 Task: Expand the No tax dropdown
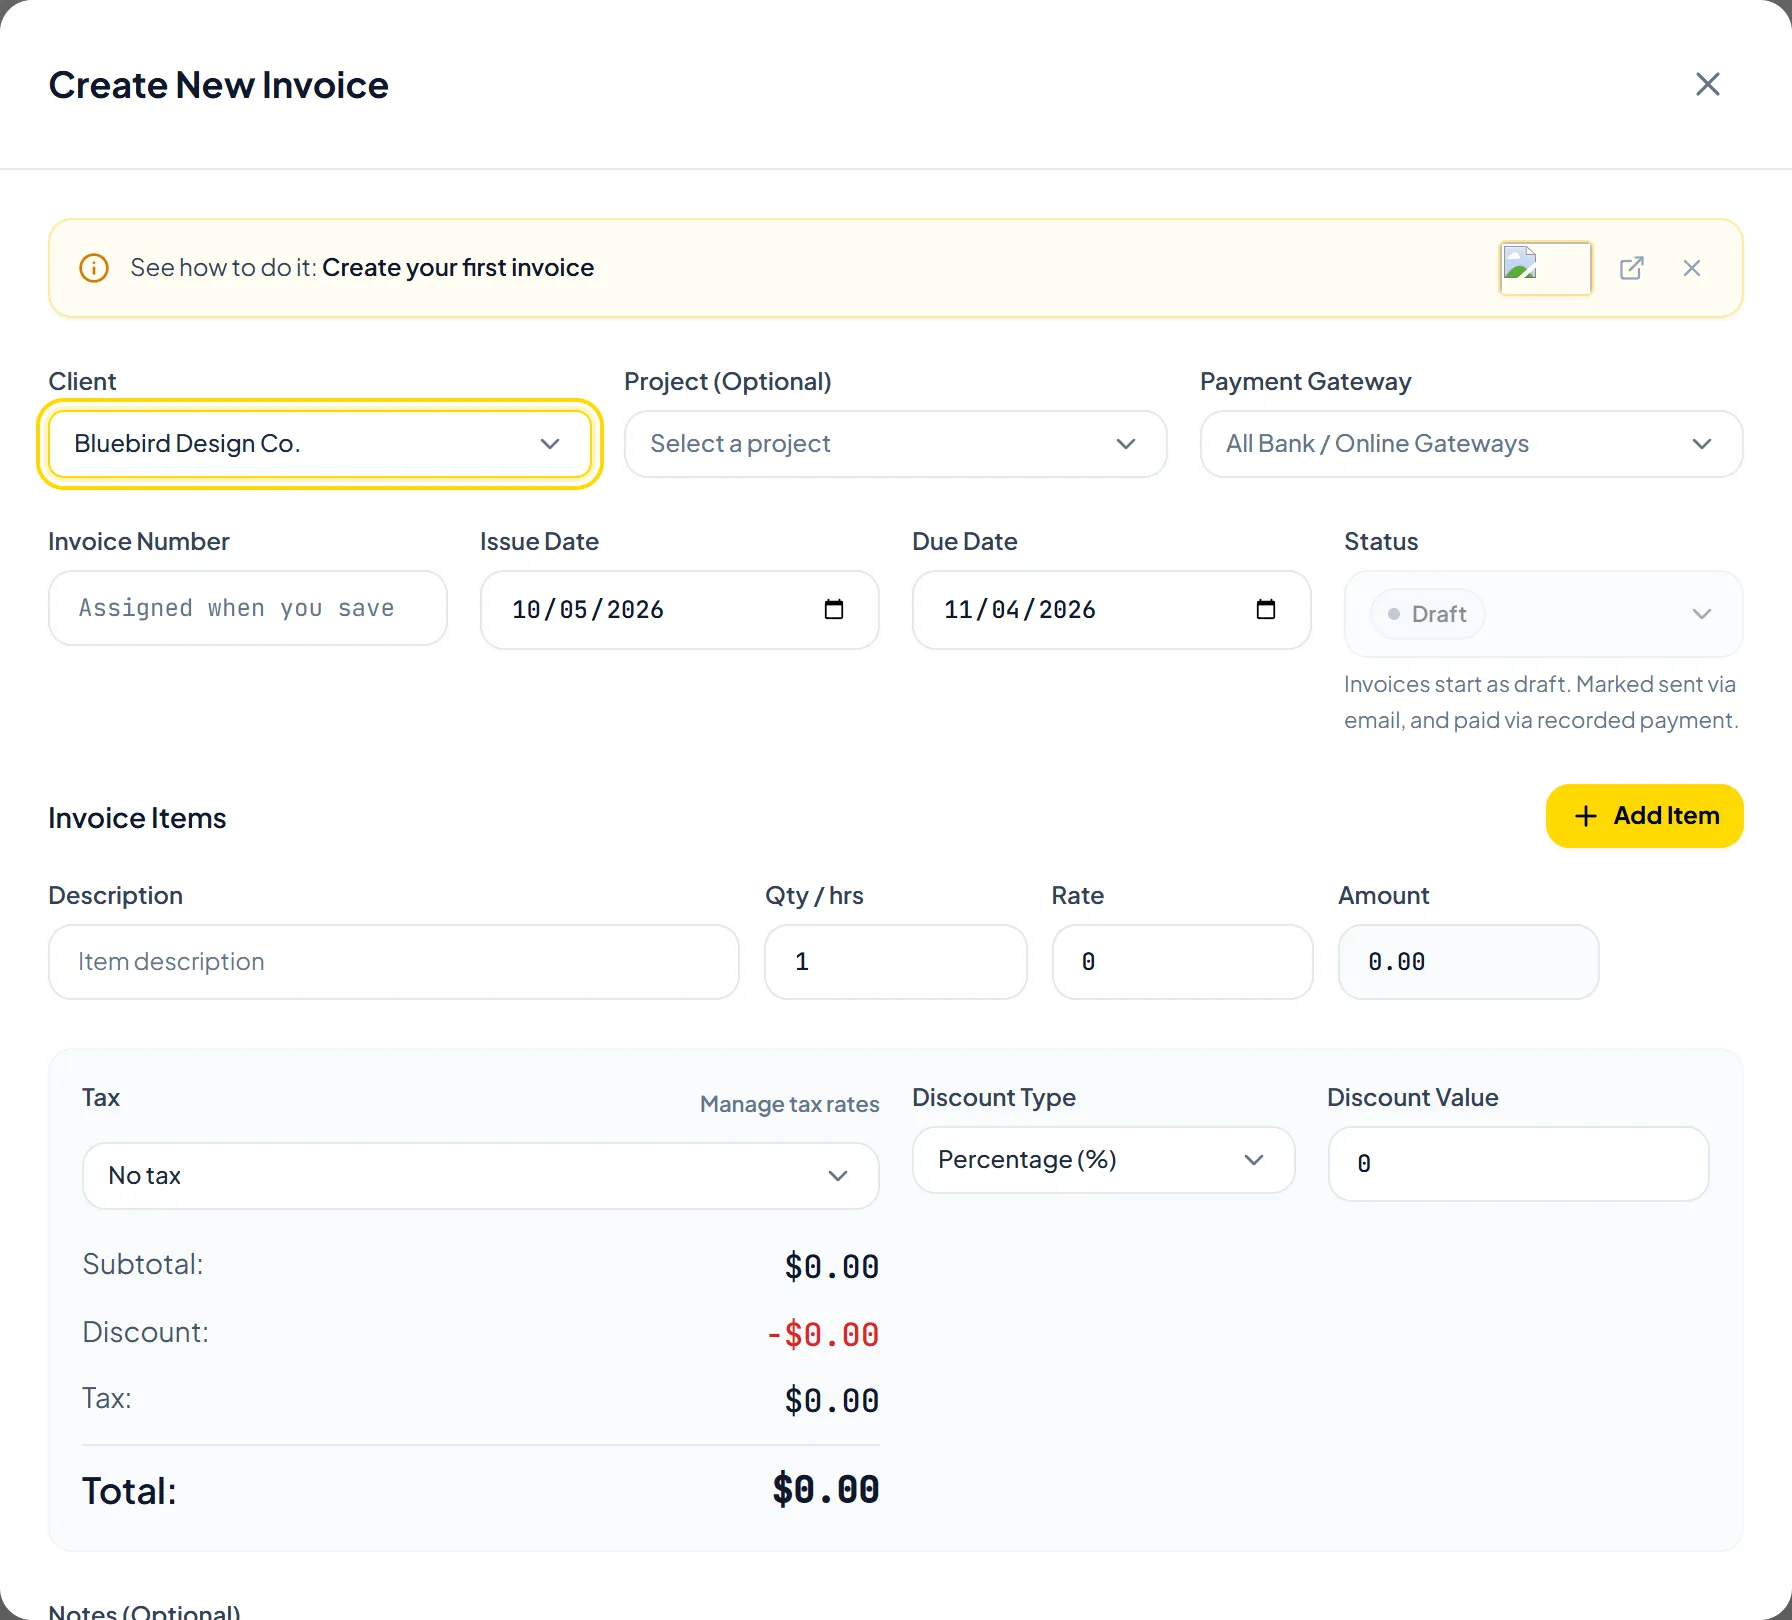(480, 1176)
